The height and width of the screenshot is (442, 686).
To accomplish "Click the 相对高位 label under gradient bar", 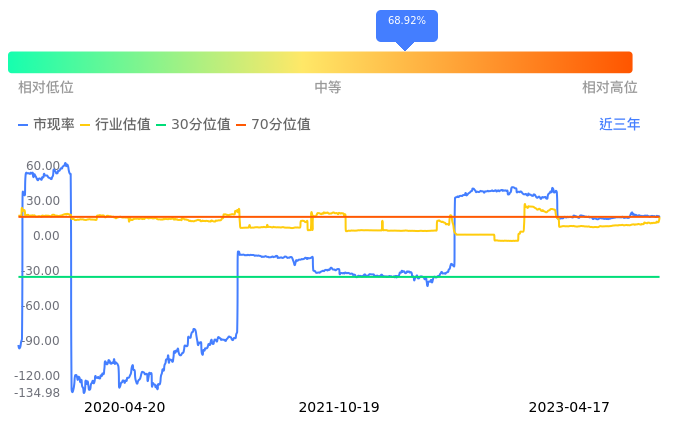I will (x=609, y=88).
